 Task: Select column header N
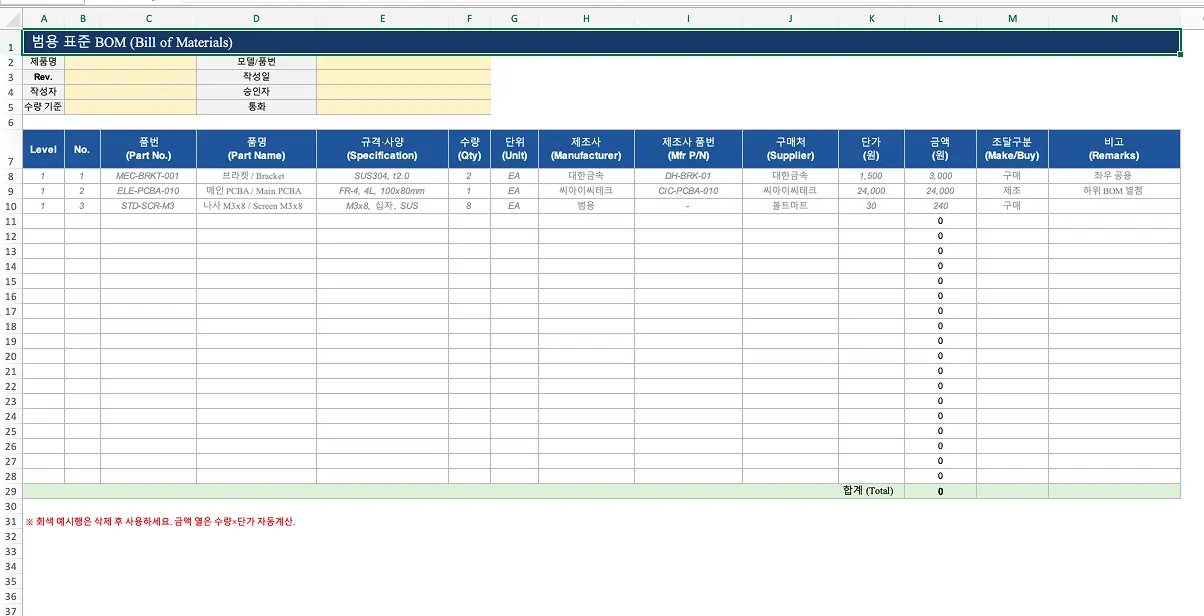1114,18
